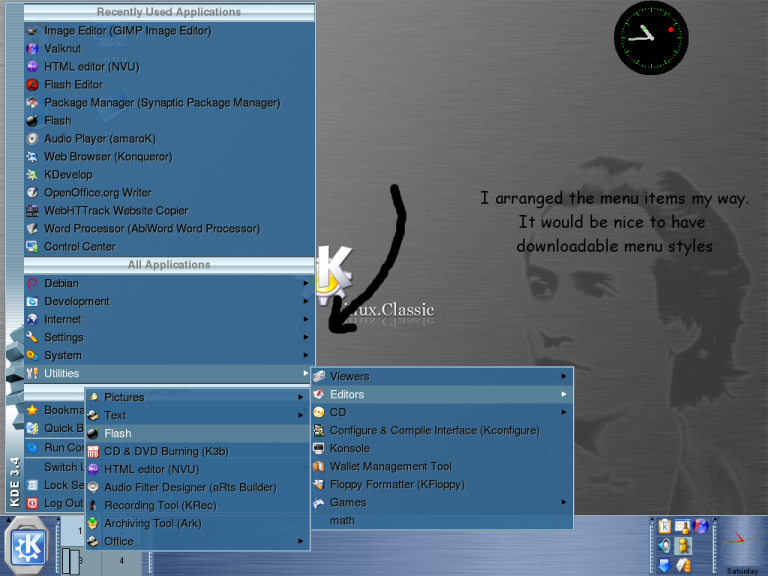Expand the CD submenu arrow
Viewport: 768px width, 576px height.
point(564,412)
